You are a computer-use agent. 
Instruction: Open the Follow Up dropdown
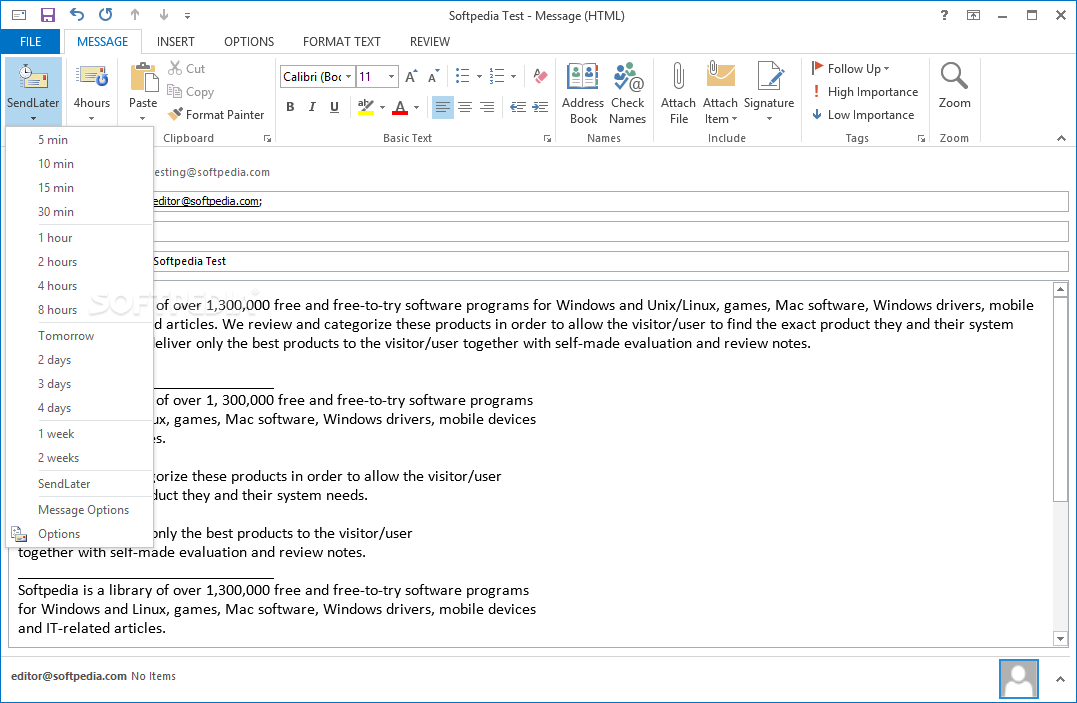[x=850, y=69]
